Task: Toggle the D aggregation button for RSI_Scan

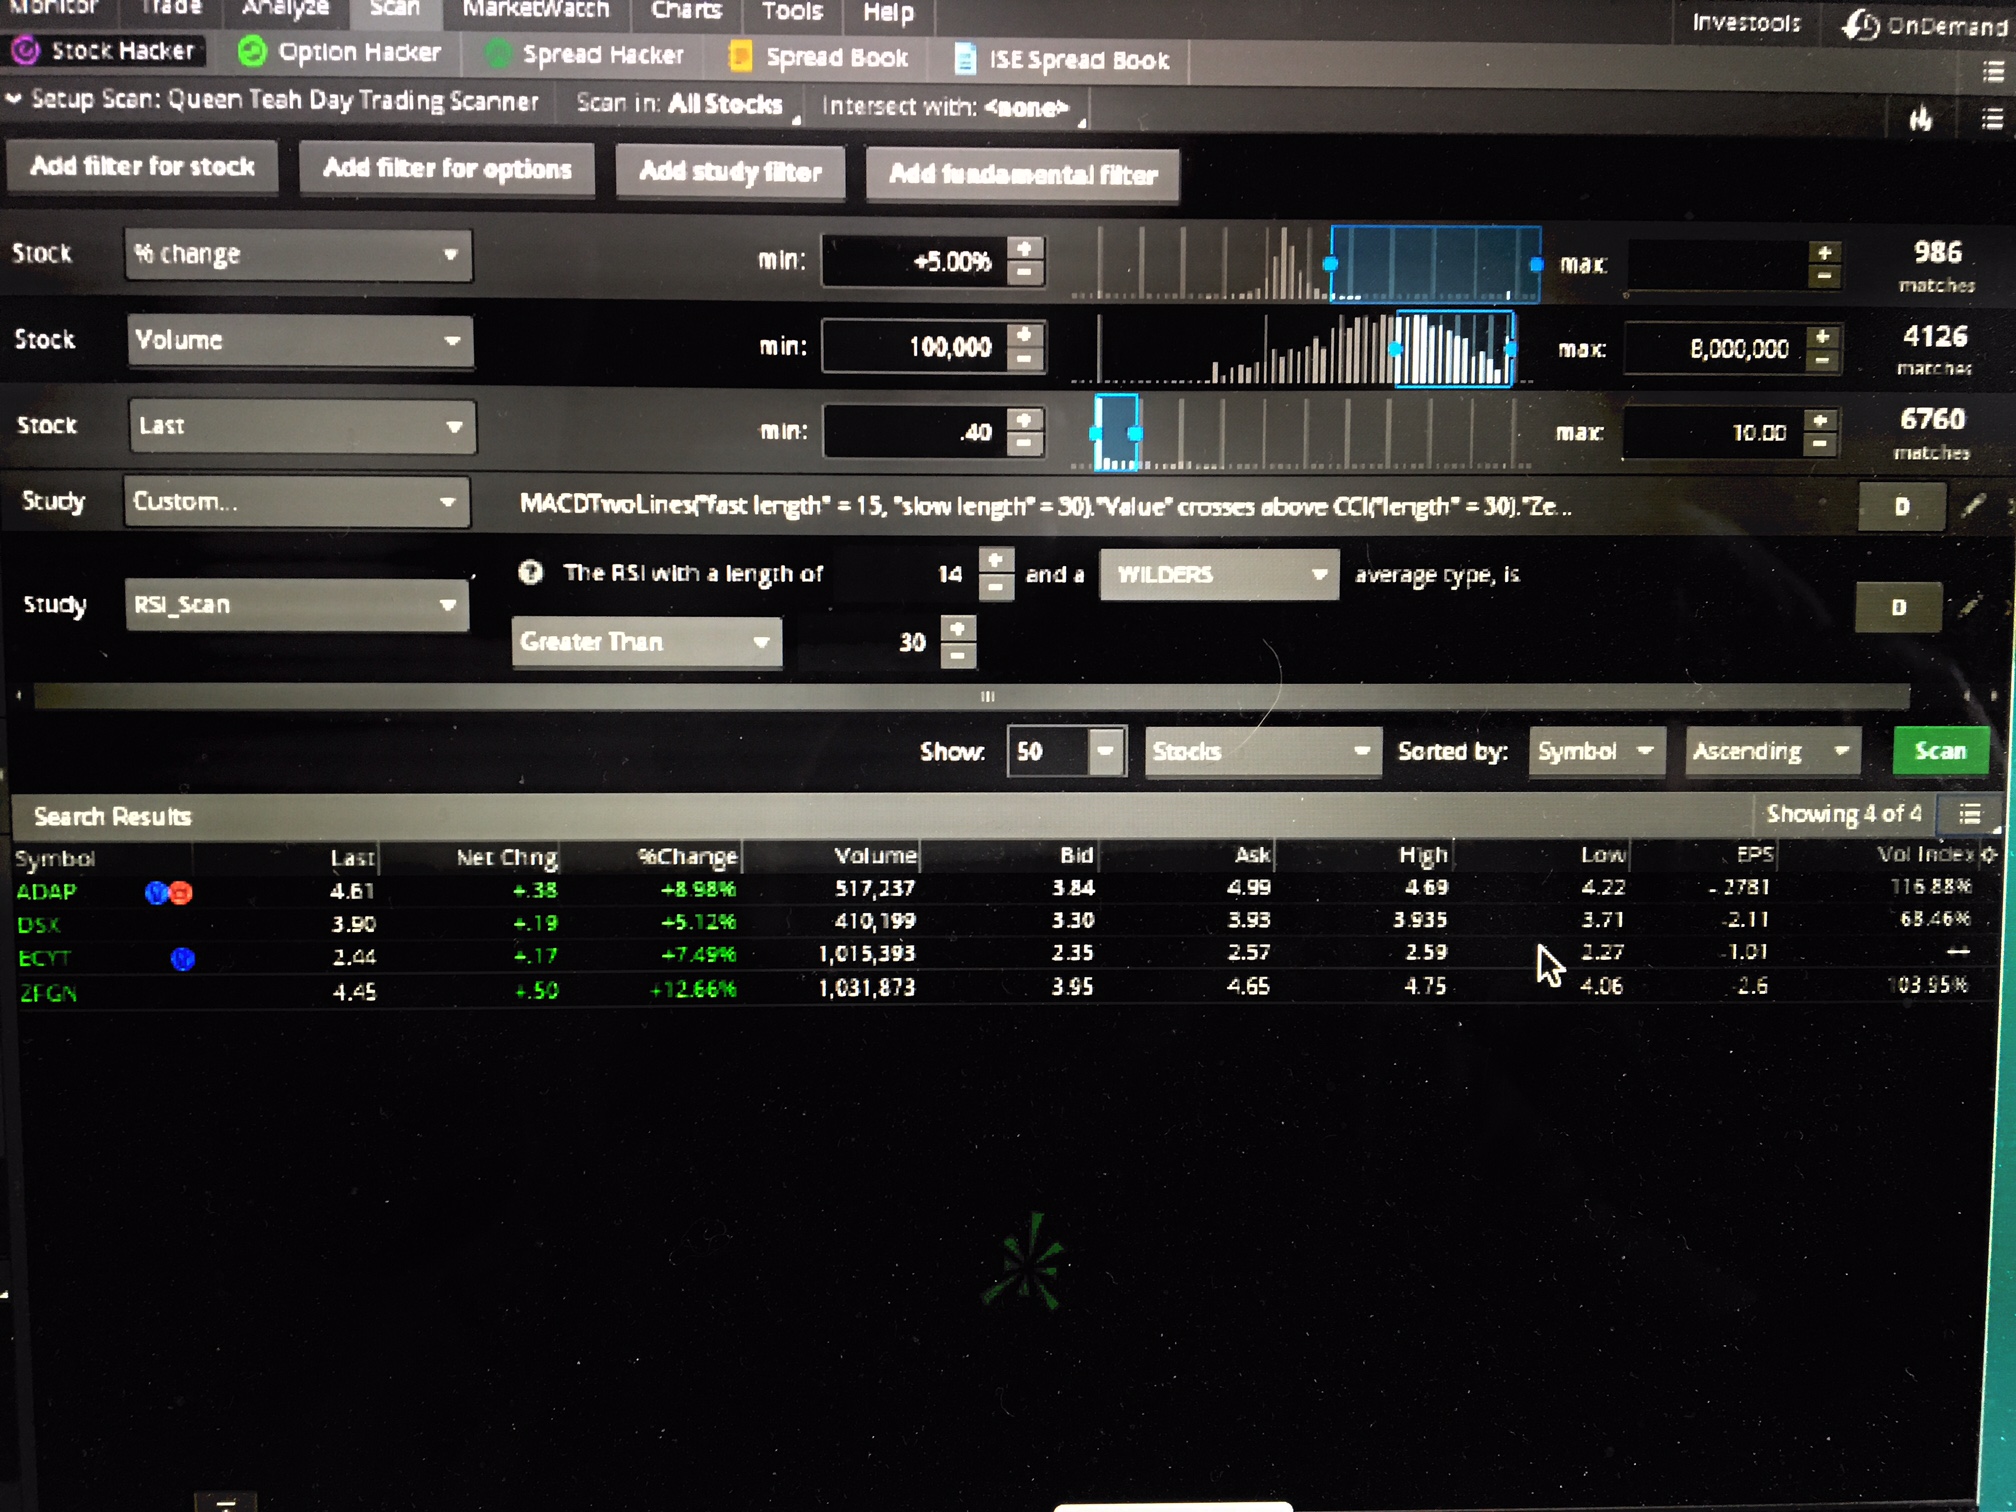Action: click(x=1898, y=607)
